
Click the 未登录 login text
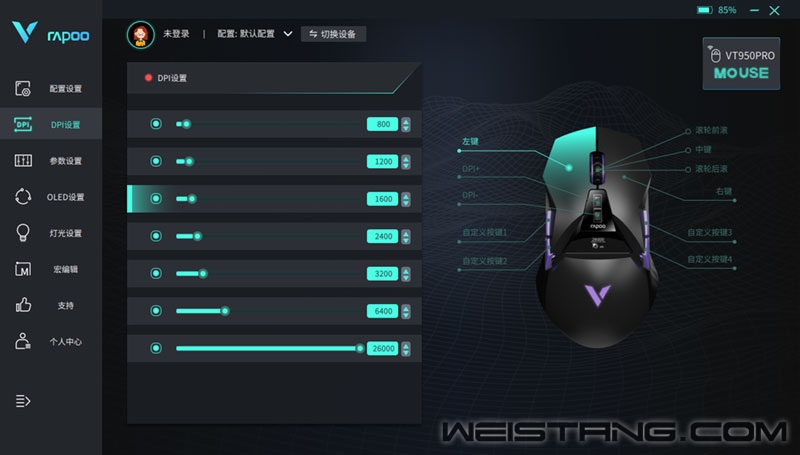click(x=176, y=34)
